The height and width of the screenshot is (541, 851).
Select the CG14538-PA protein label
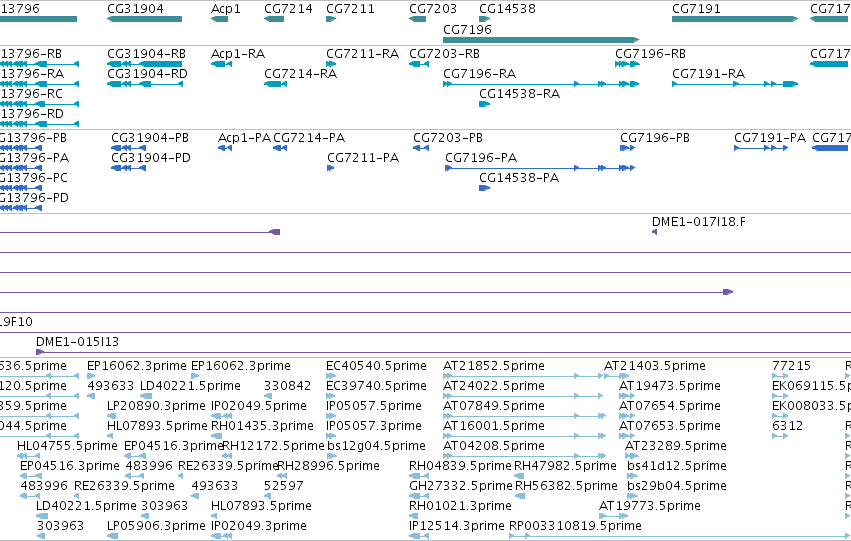coord(519,178)
